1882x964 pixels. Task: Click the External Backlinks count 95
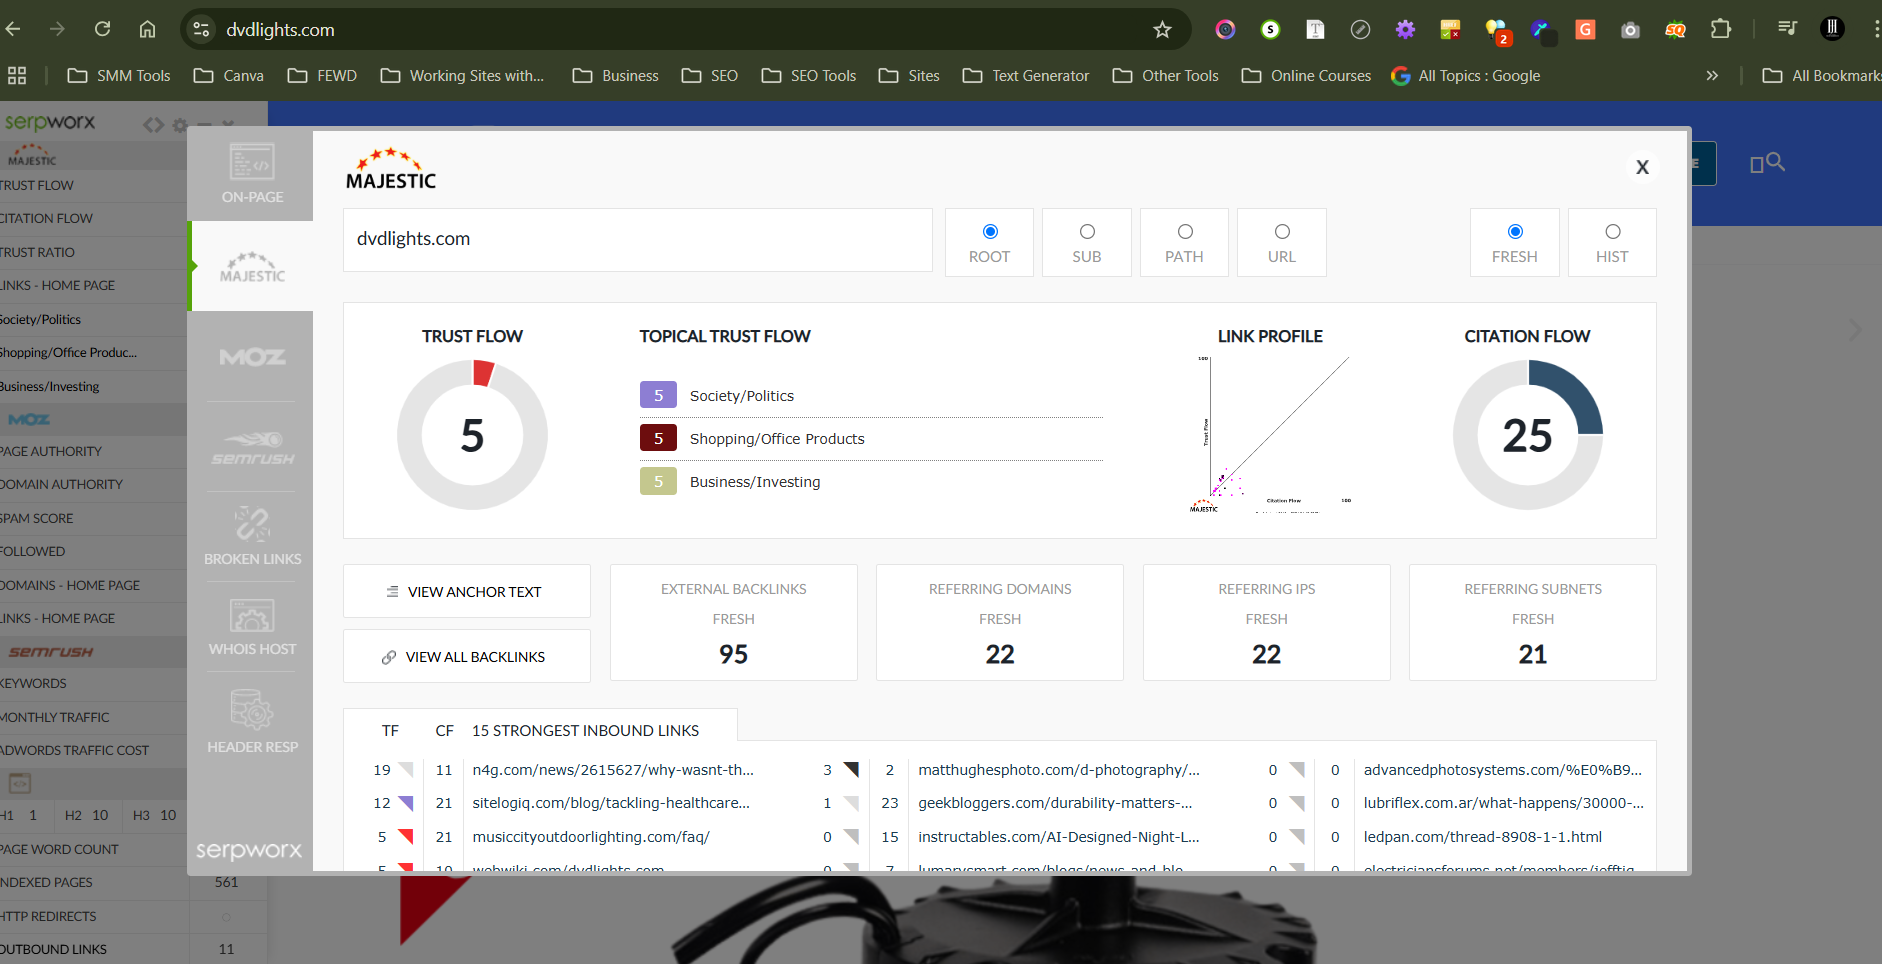(x=734, y=654)
